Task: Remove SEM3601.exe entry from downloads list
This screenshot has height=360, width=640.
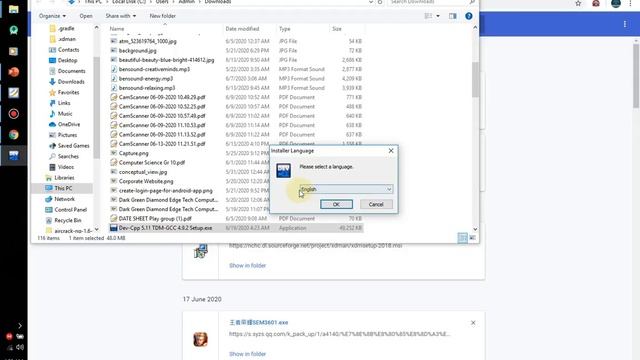Action: 473,322
